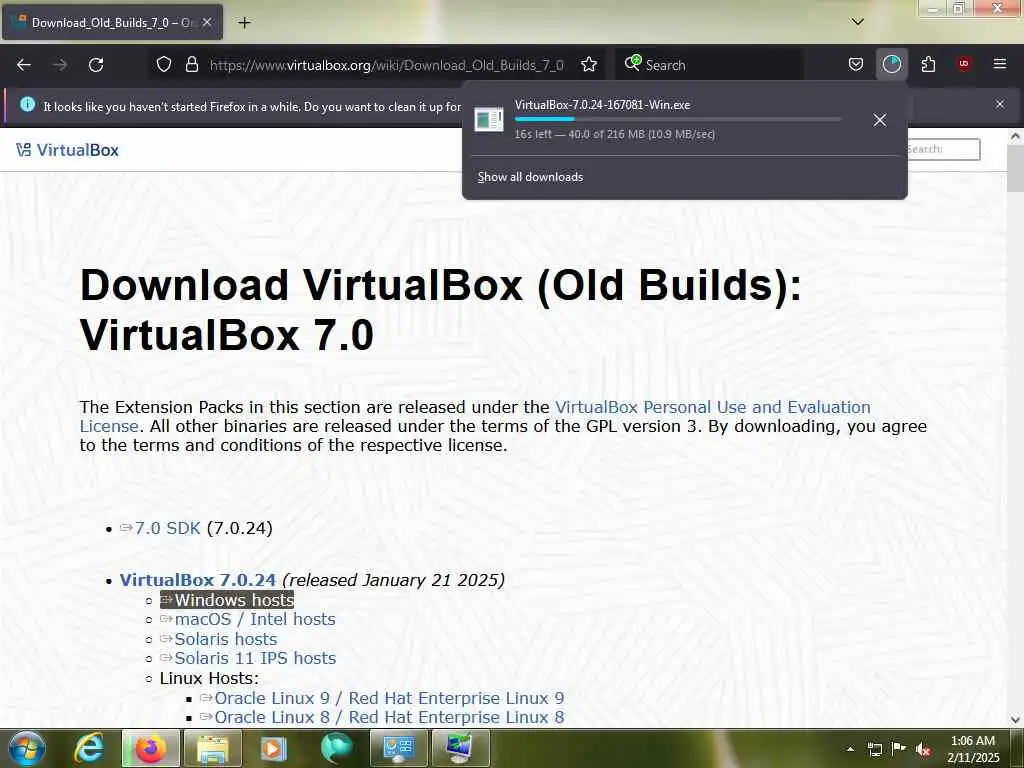Reload the page with the refresh icon

tap(96, 65)
